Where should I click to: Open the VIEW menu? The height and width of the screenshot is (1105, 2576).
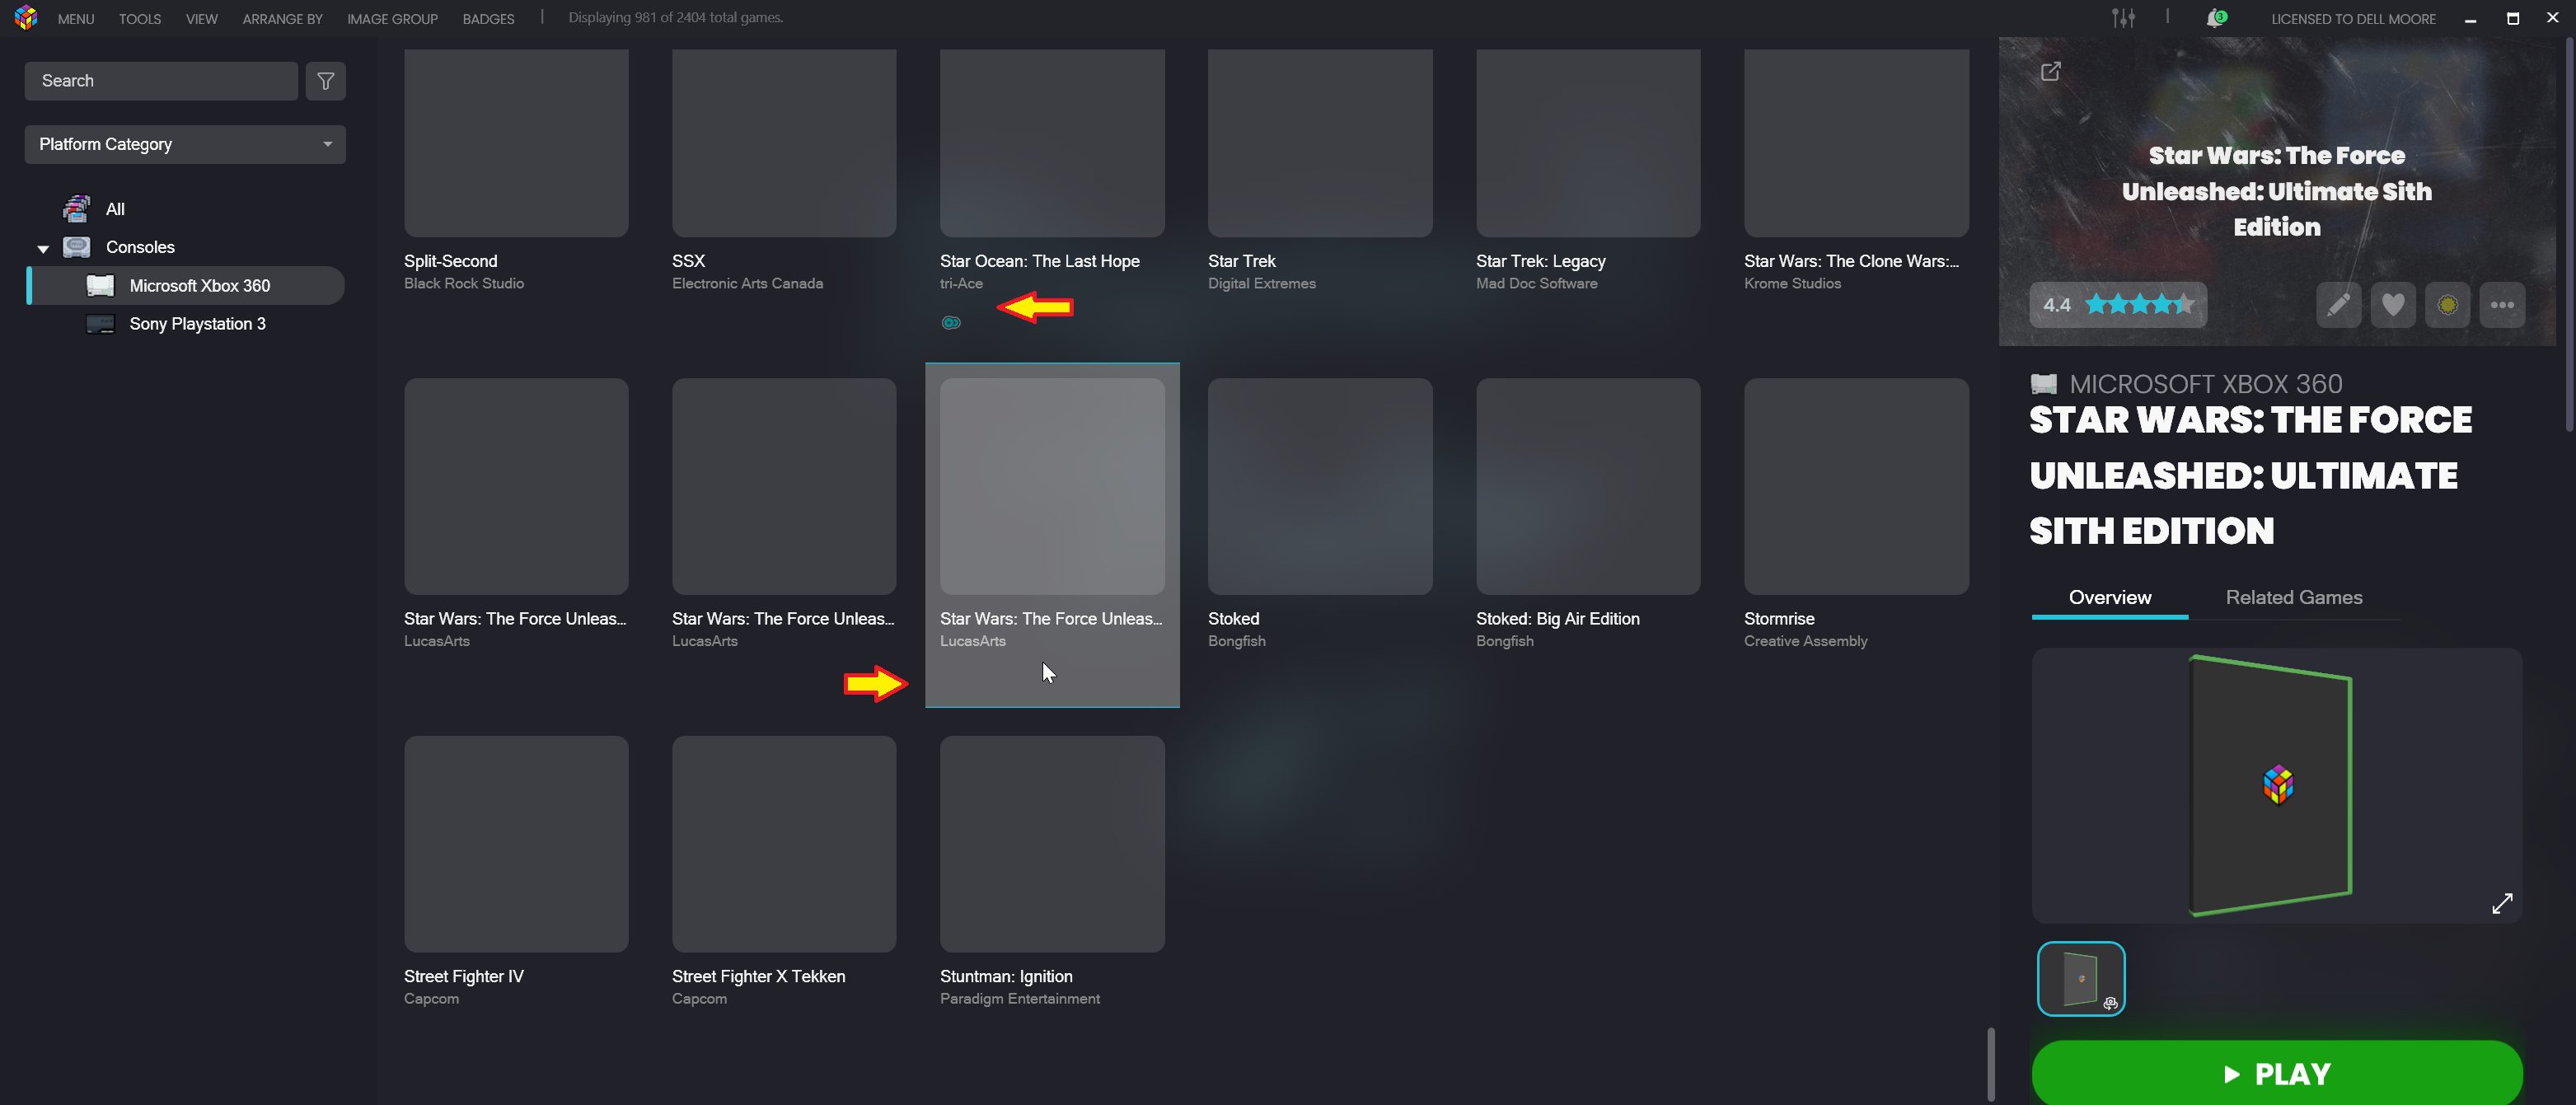coord(201,19)
